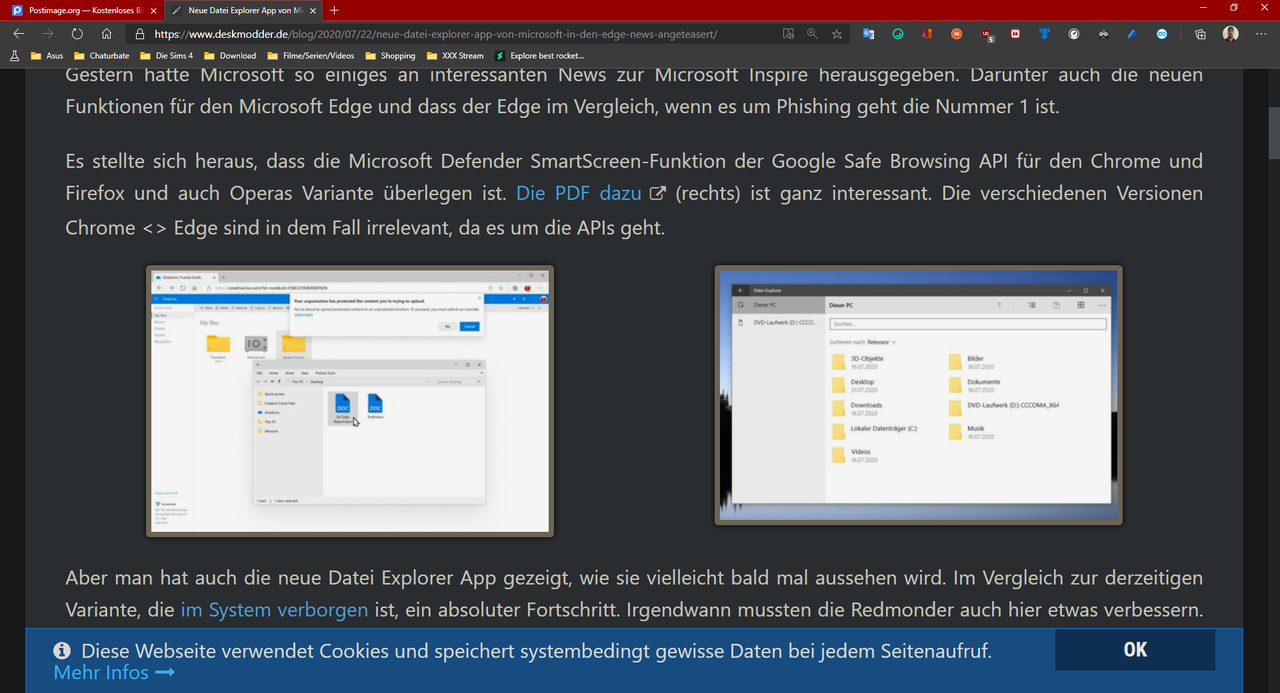Open the browser home page
Viewport: 1280px width, 693px height.
[106, 33]
